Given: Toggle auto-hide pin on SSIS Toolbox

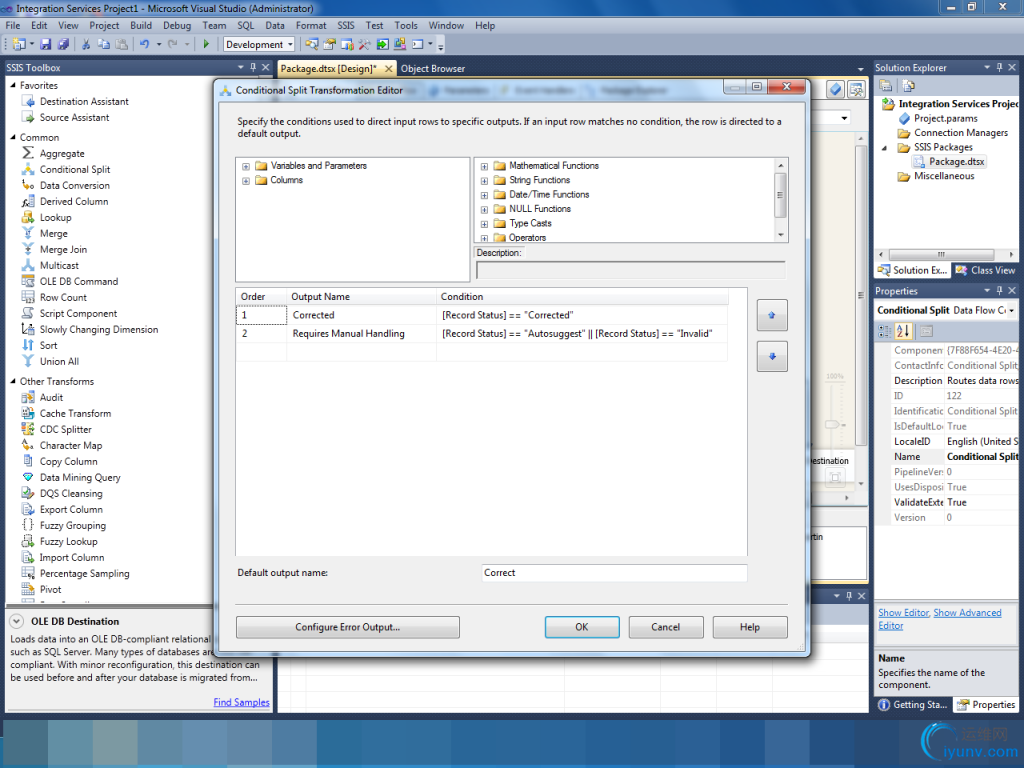Looking at the screenshot, I should [253, 67].
